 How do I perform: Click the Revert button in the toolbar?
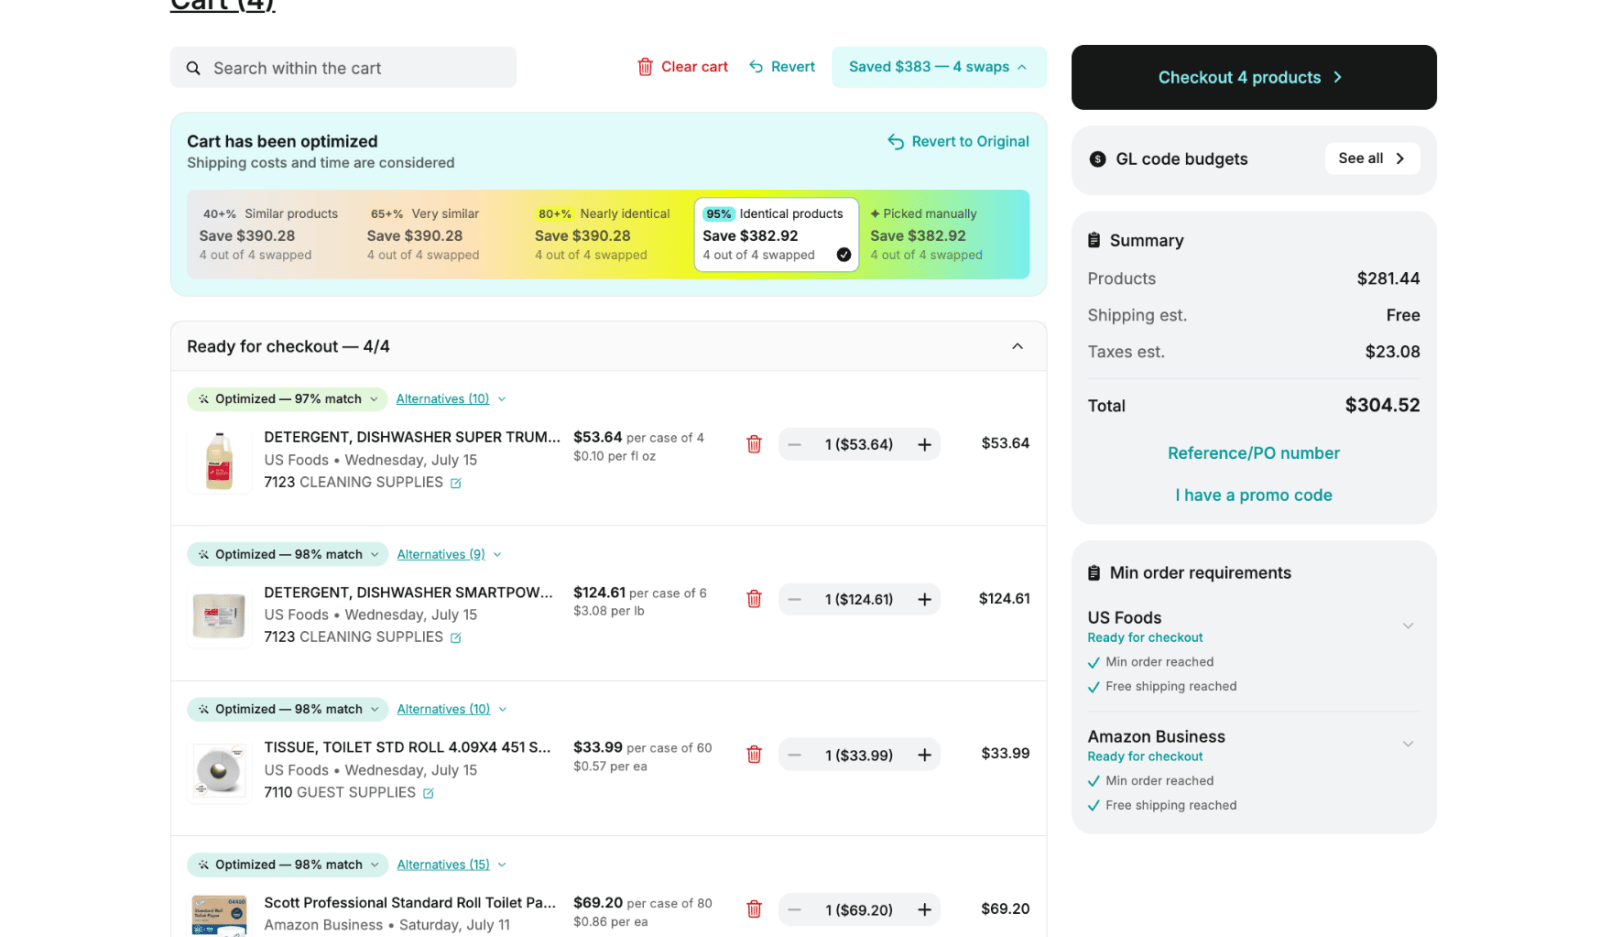click(782, 67)
